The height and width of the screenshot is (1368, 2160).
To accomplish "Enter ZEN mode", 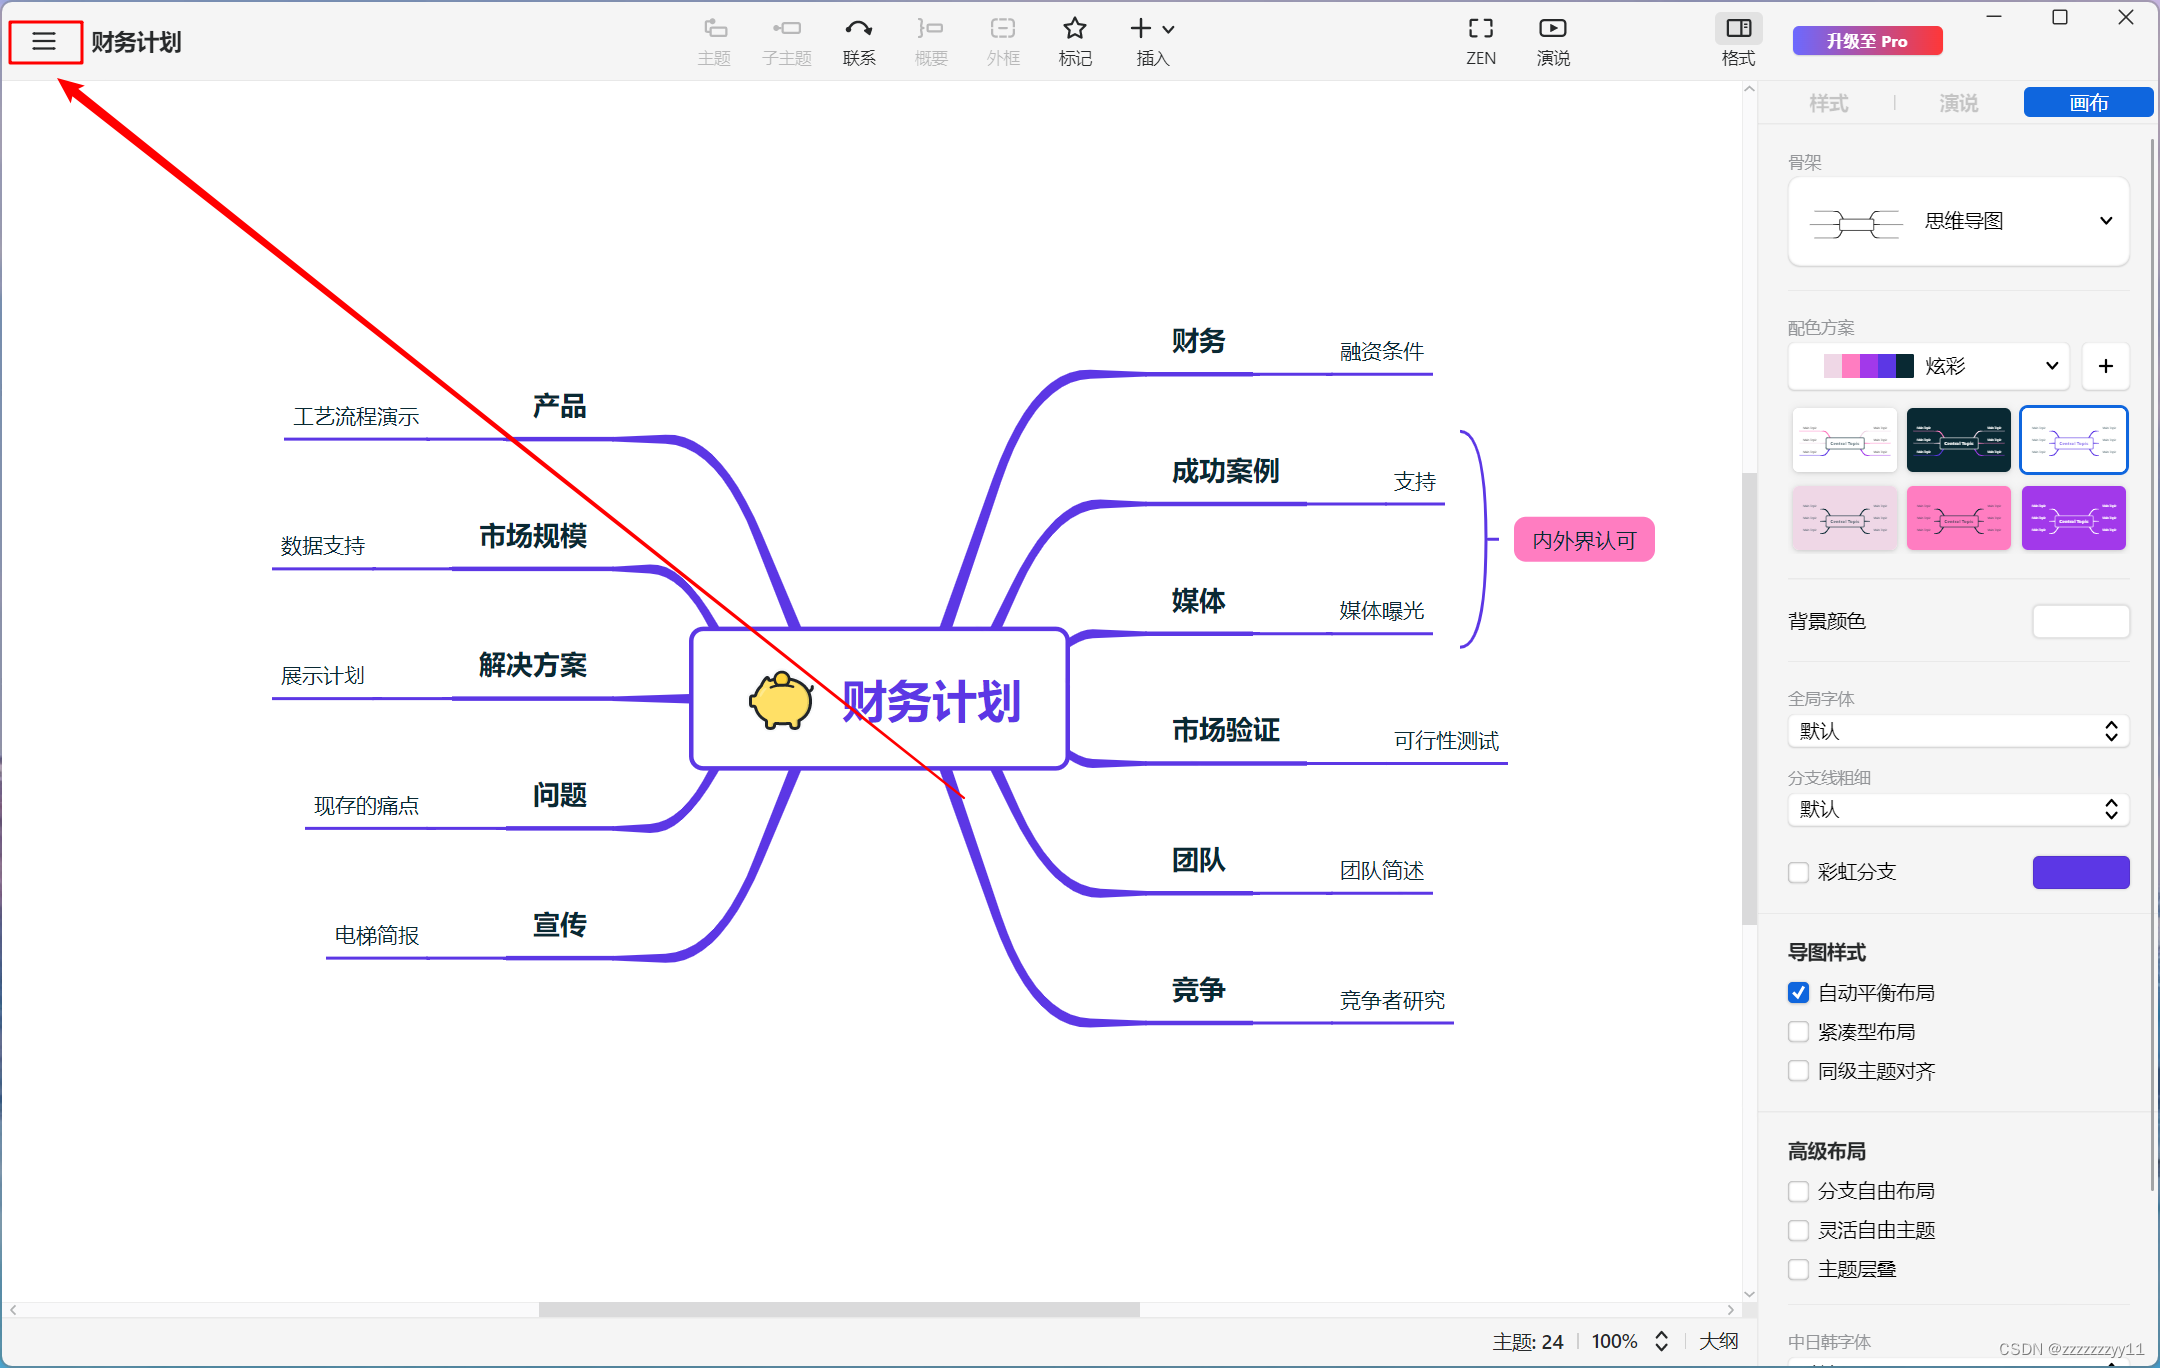I will pyautogui.click(x=1480, y=30).
